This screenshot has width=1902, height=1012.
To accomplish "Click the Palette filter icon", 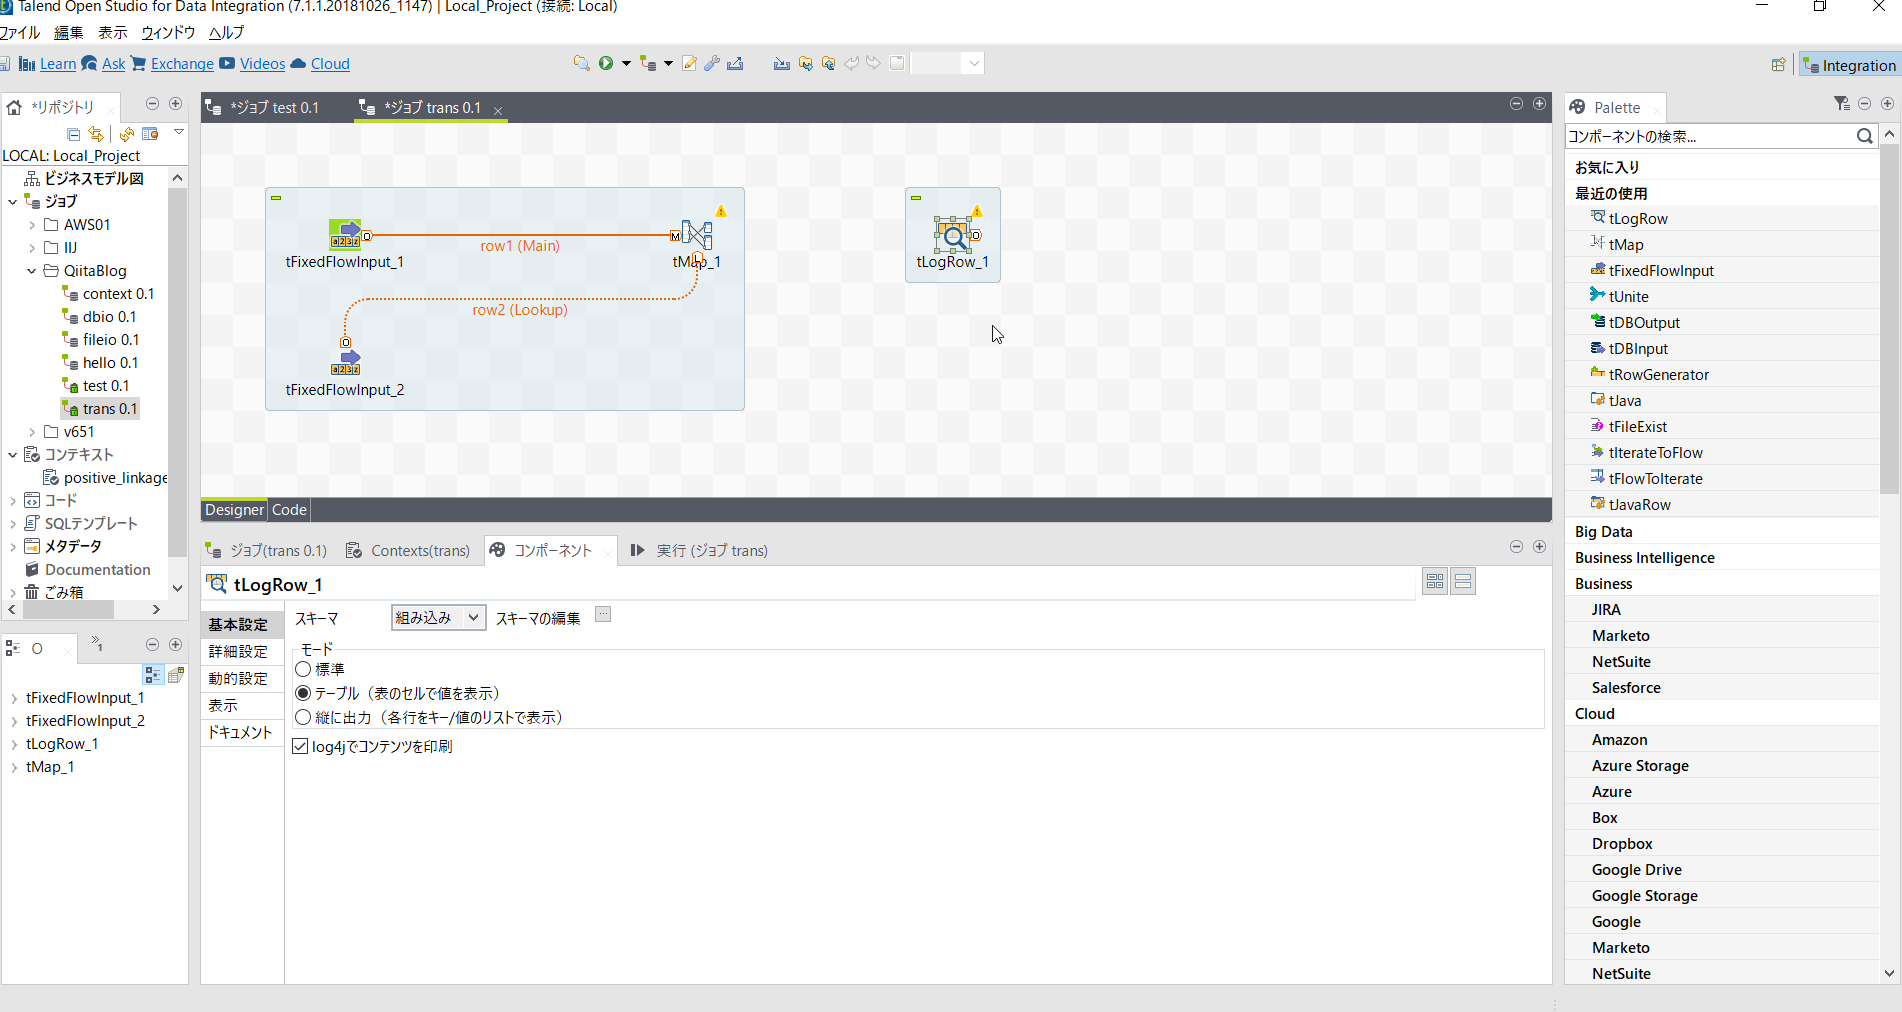I will [x=1841, y=104].
